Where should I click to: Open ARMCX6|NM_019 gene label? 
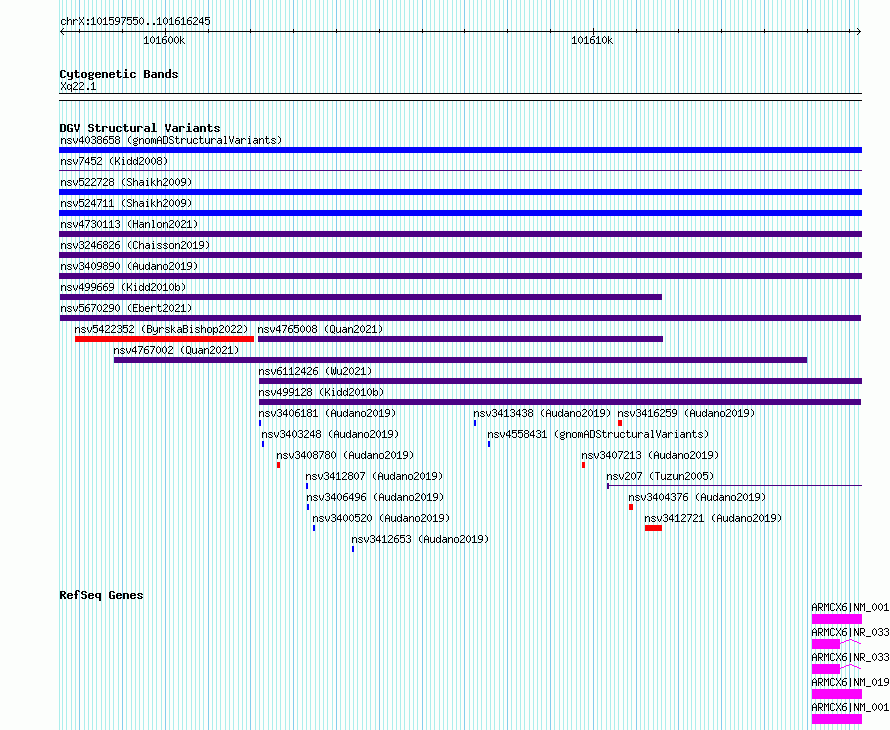click(x=850, y=682)
